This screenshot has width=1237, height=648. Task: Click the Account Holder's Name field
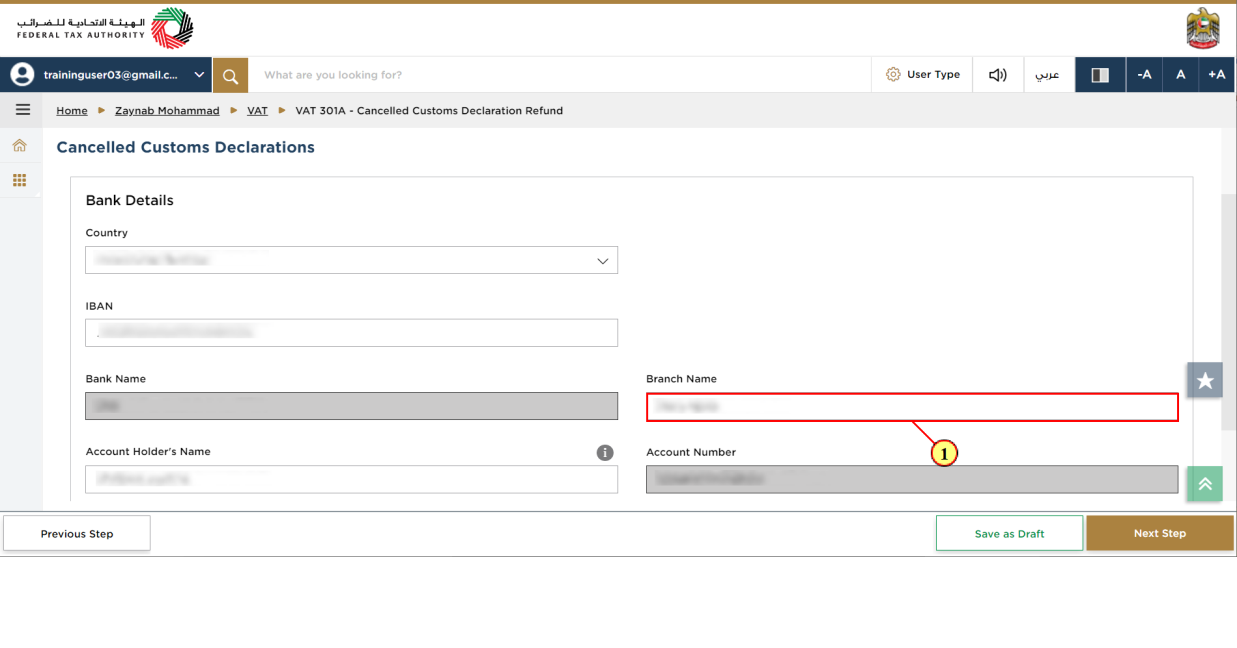click(352, 479)
